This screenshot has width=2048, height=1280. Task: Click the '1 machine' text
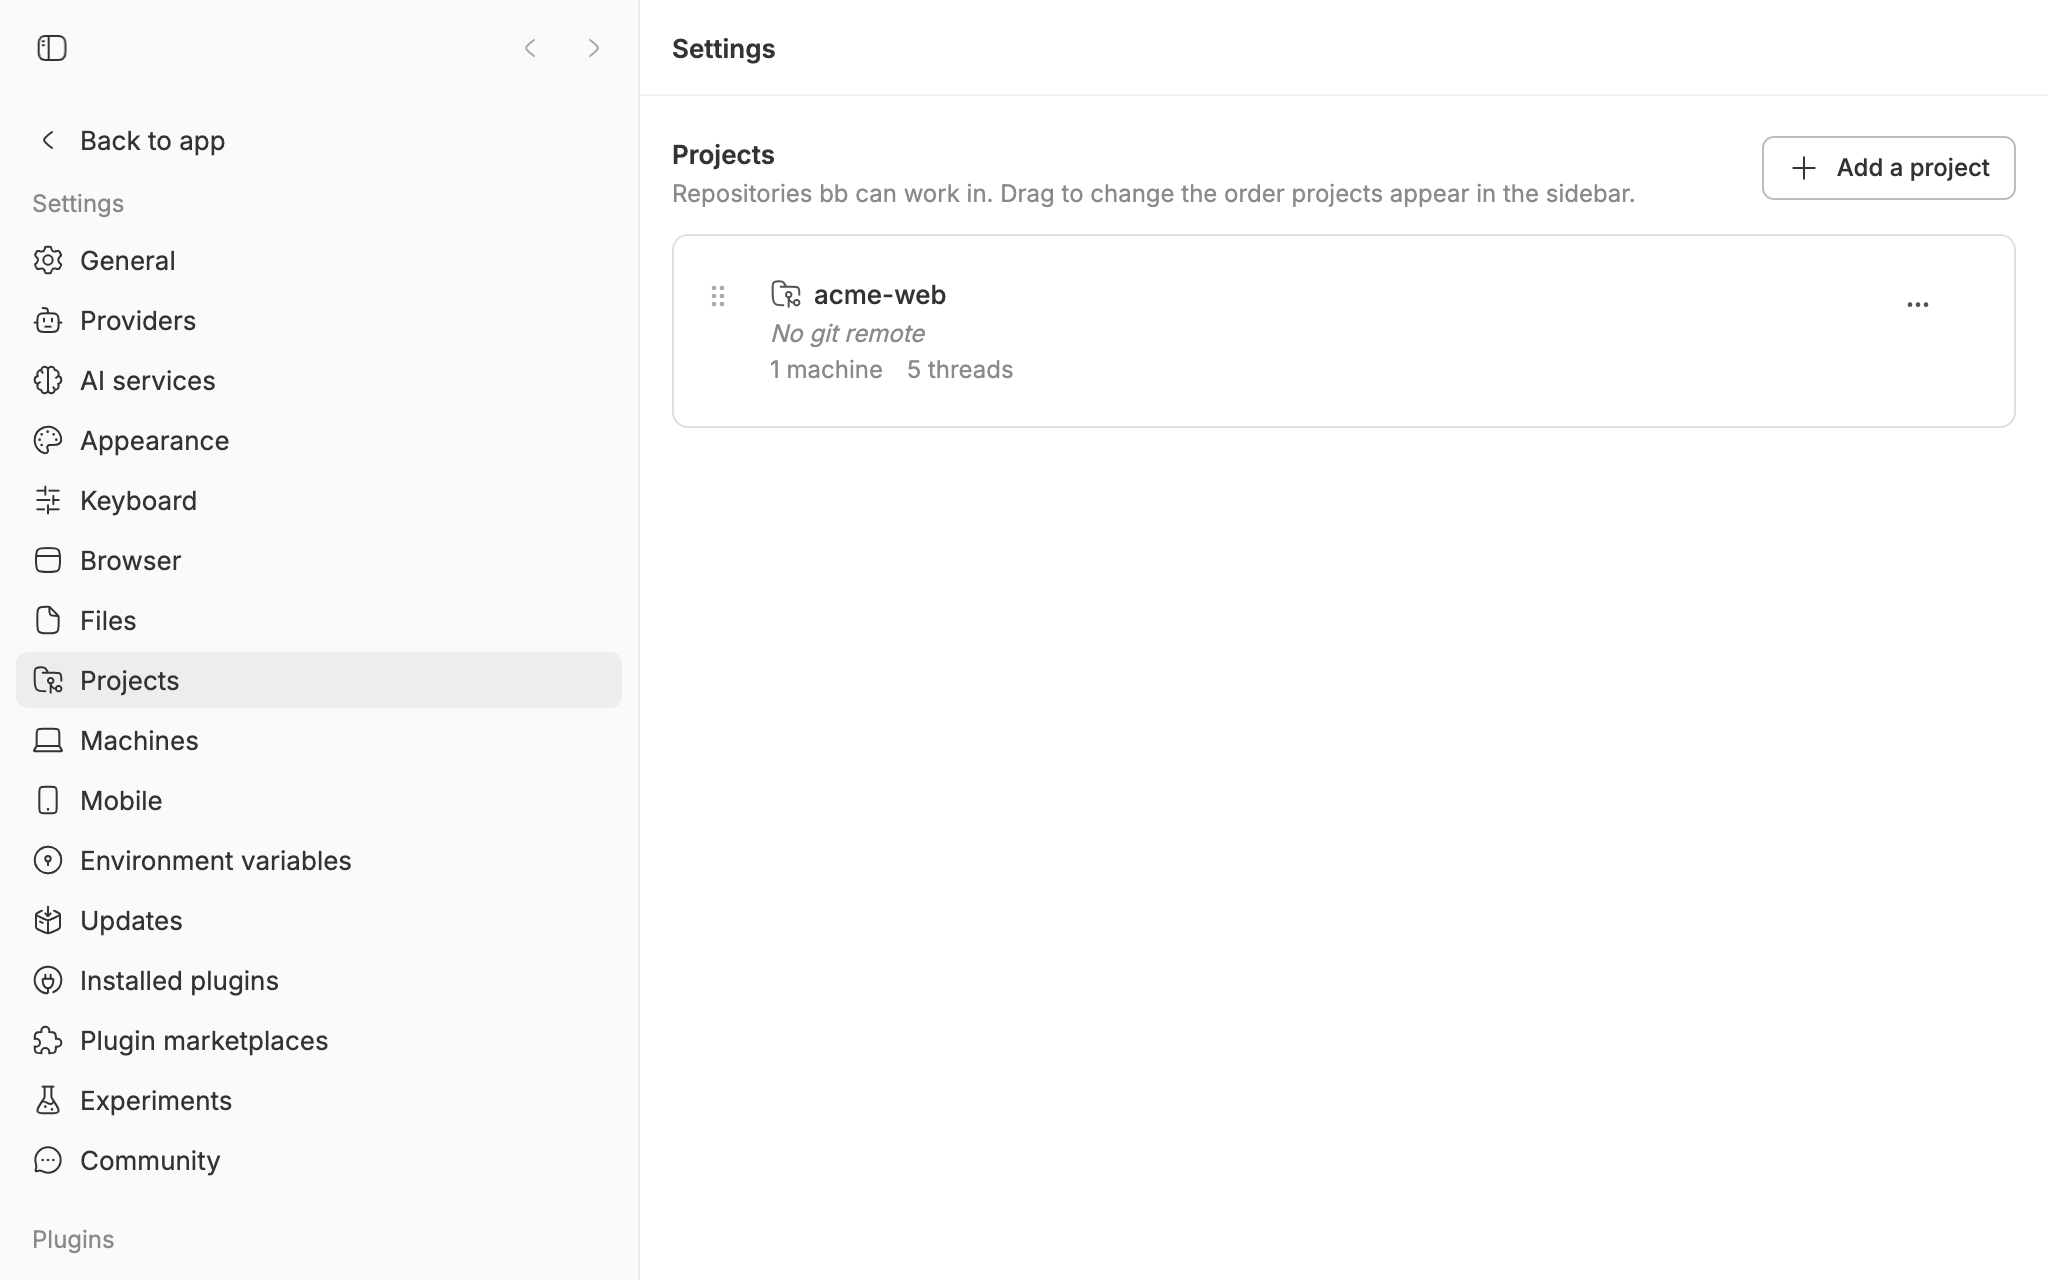point(826,369)
